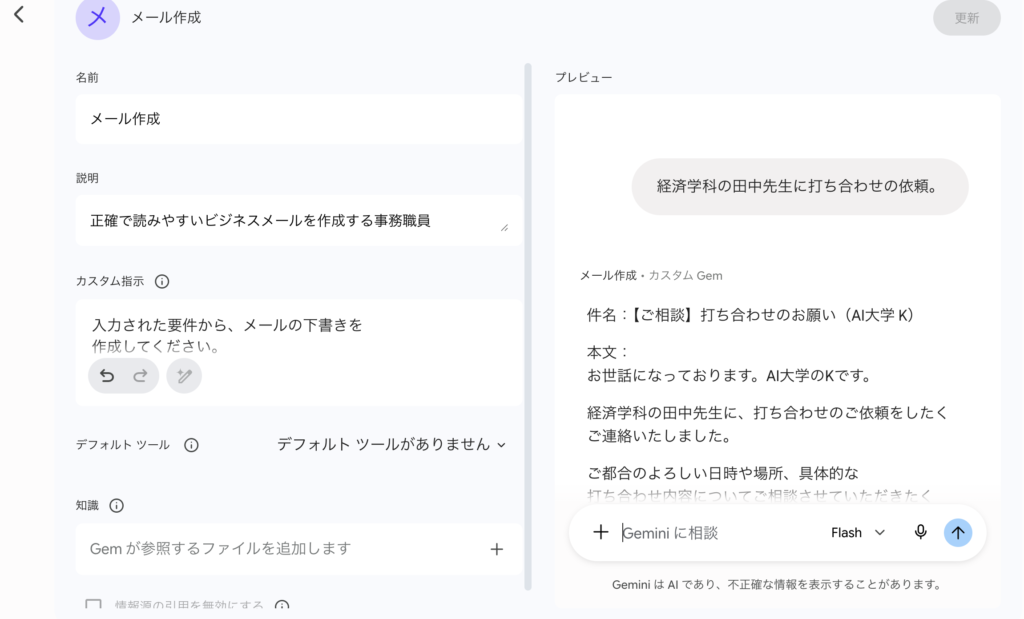The width and height of the screenshot is (1024, 619).
Task: Show info icon beside 情報源の引用を無効にする
Action: (x=282, y=606)
